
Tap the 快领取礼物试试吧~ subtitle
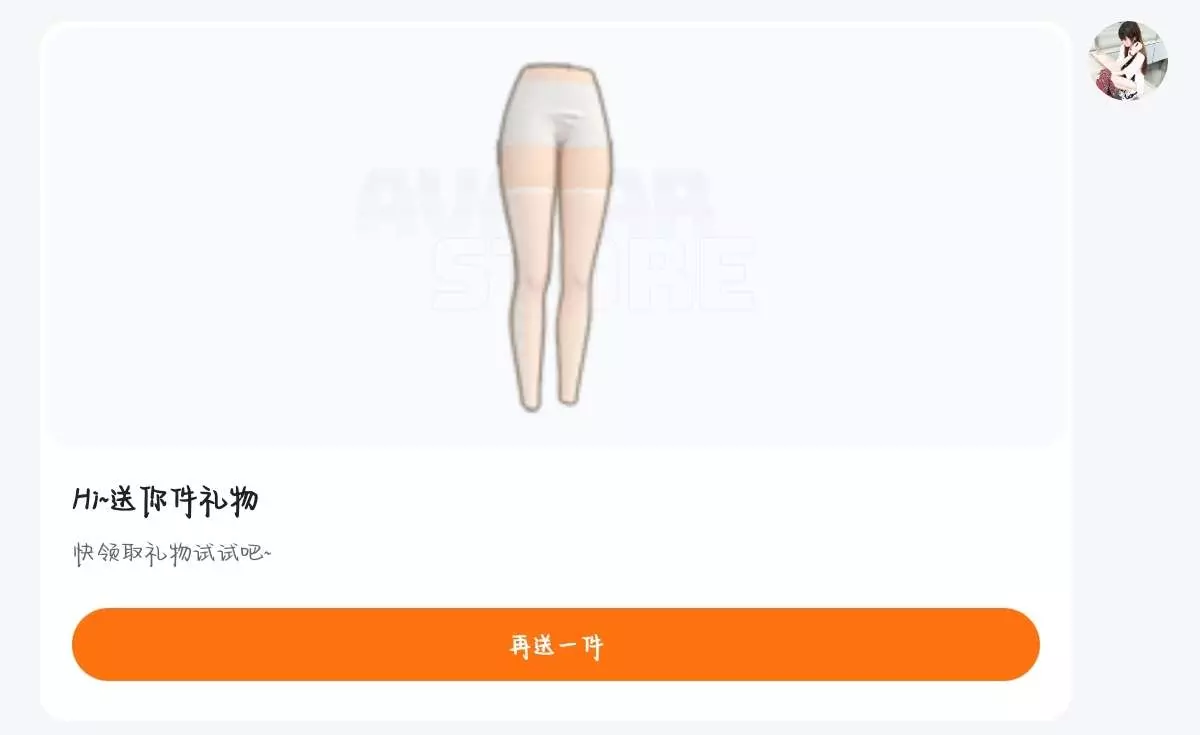[x=172, y=553]
